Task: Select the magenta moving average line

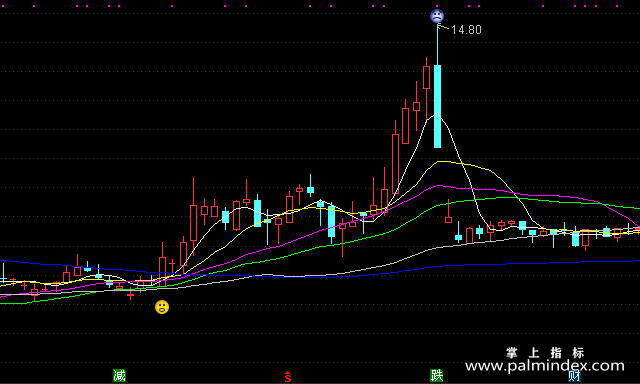Action: [x=531, y=194]
